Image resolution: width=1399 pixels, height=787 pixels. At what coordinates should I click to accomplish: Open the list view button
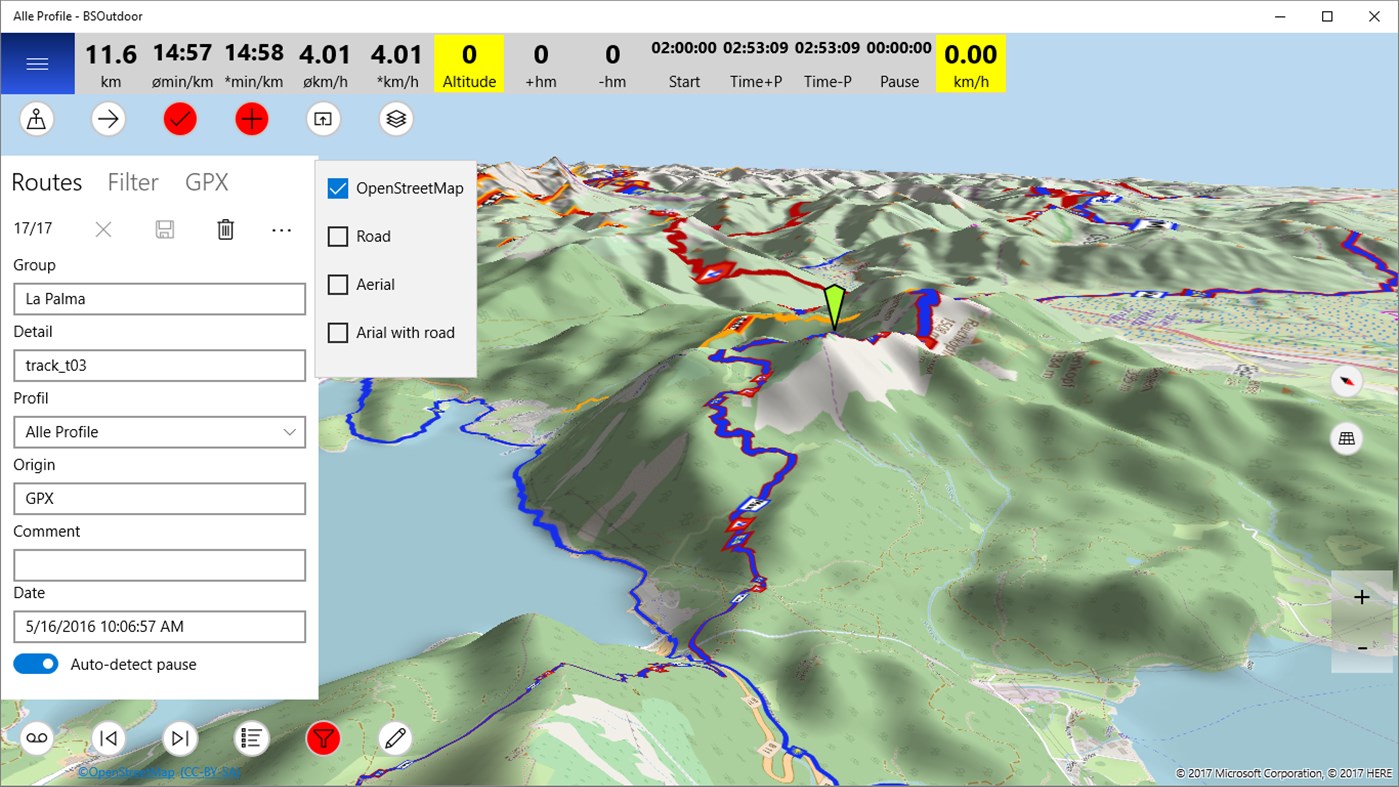coord(252,738)
